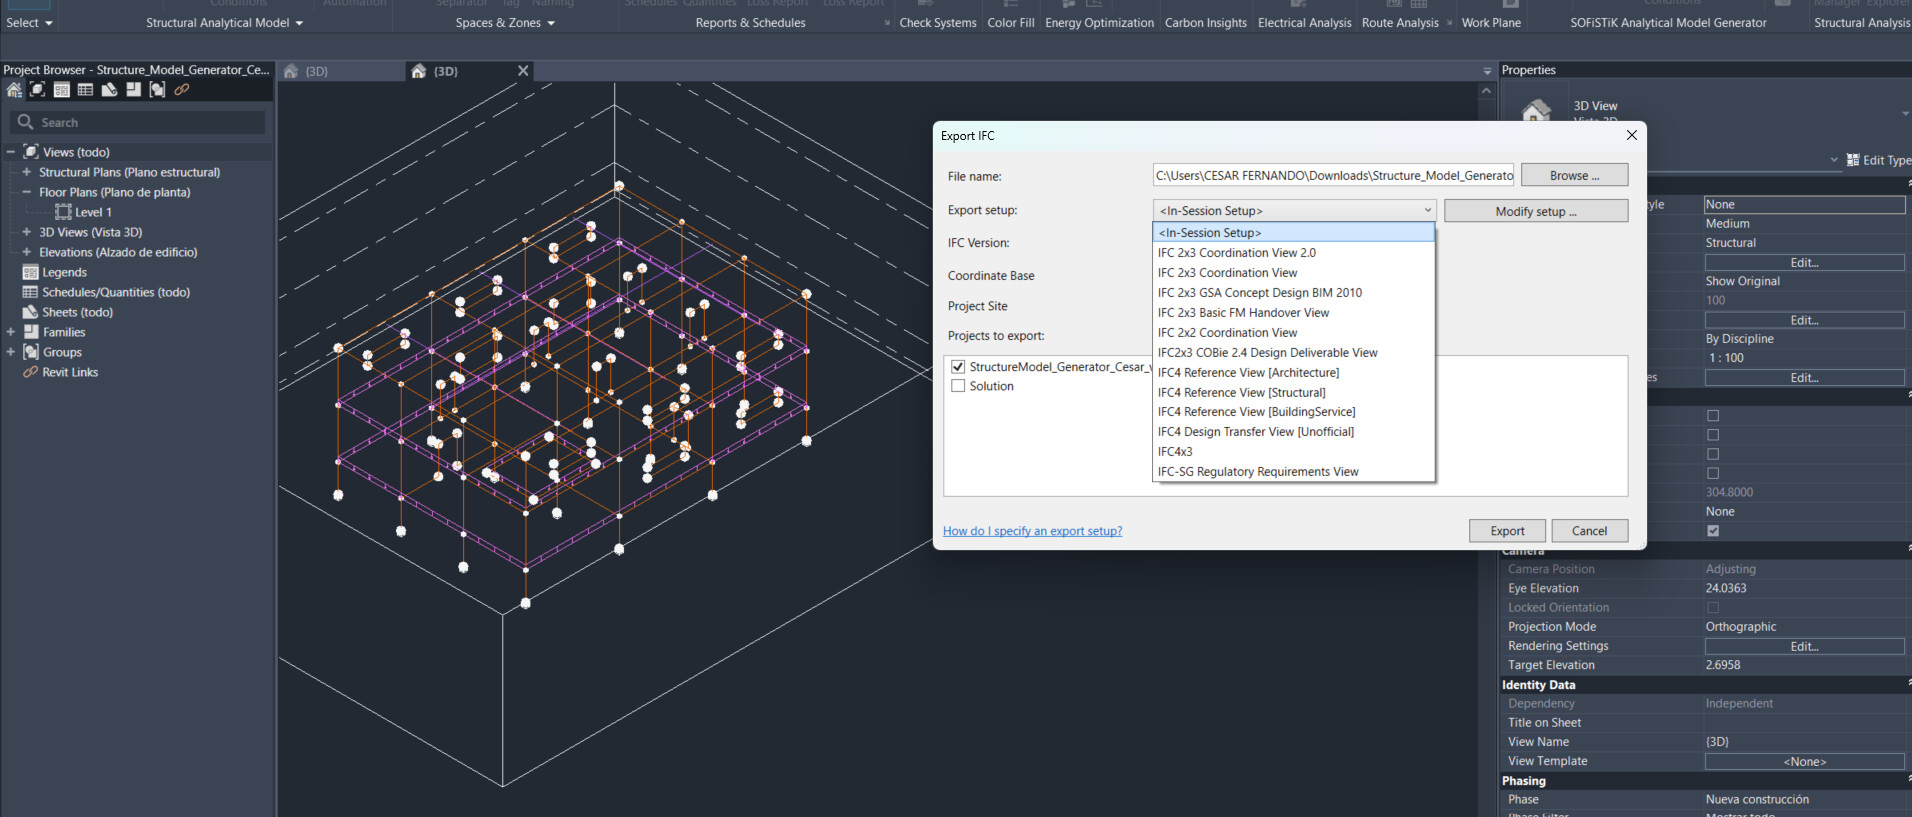Click the Check Systems ribbon tool
The height and width of the screenshot is (817, 1912).
(x=938, y=22)
